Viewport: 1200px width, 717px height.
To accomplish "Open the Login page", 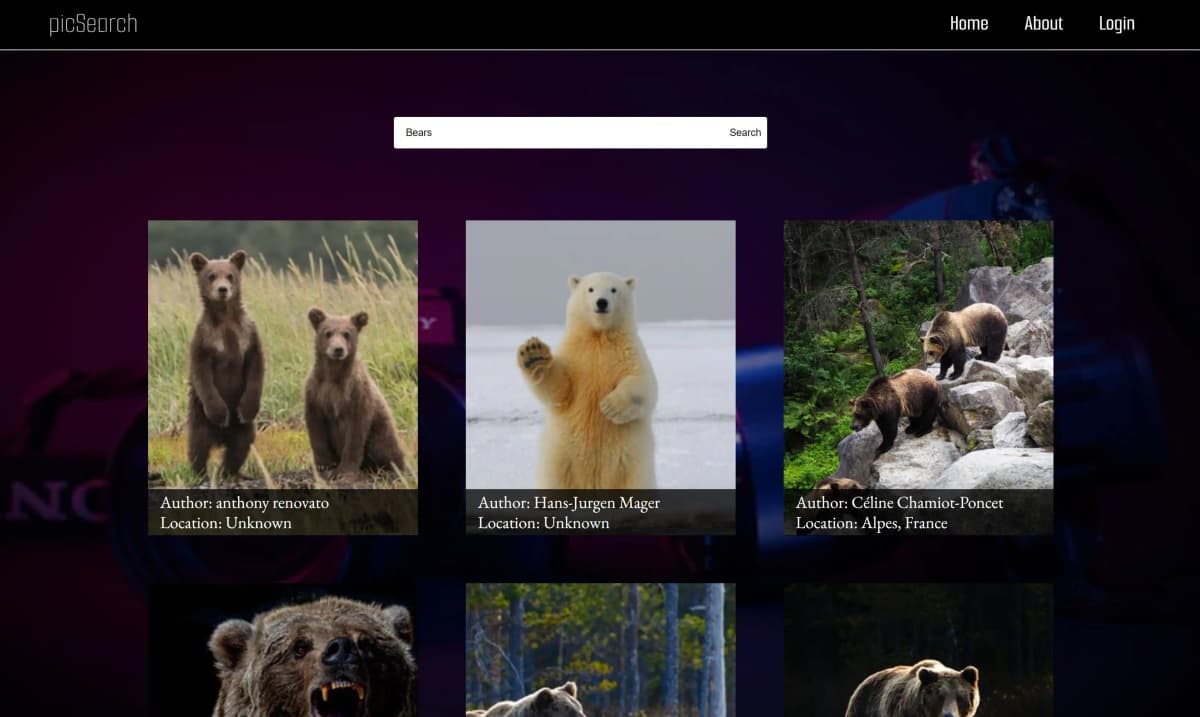I will pyautogui.click(x=1116, y=24).
